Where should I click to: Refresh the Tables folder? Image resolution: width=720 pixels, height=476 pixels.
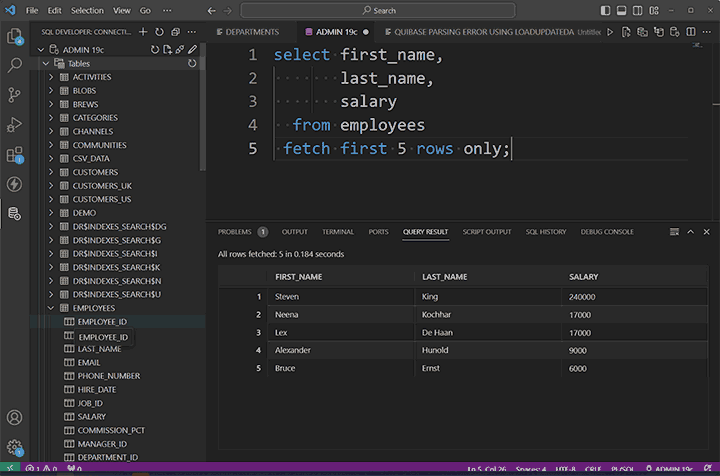point(192,64)
